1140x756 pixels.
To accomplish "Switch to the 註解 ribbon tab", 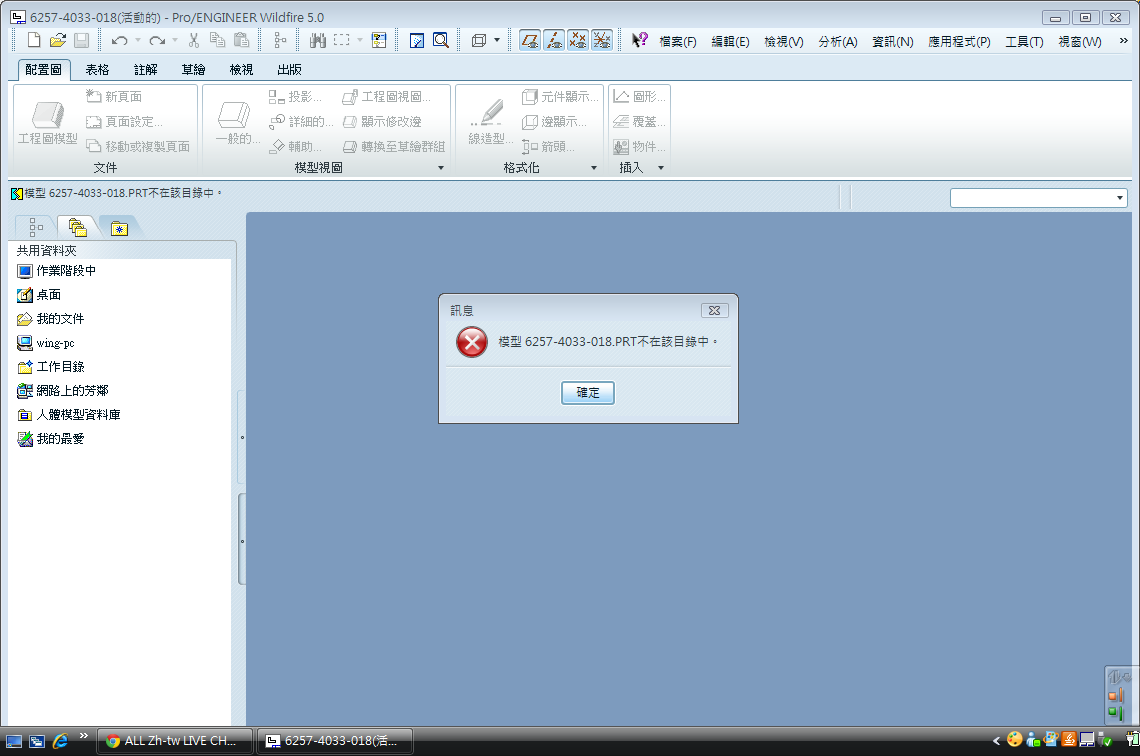I will pos(146,70).
